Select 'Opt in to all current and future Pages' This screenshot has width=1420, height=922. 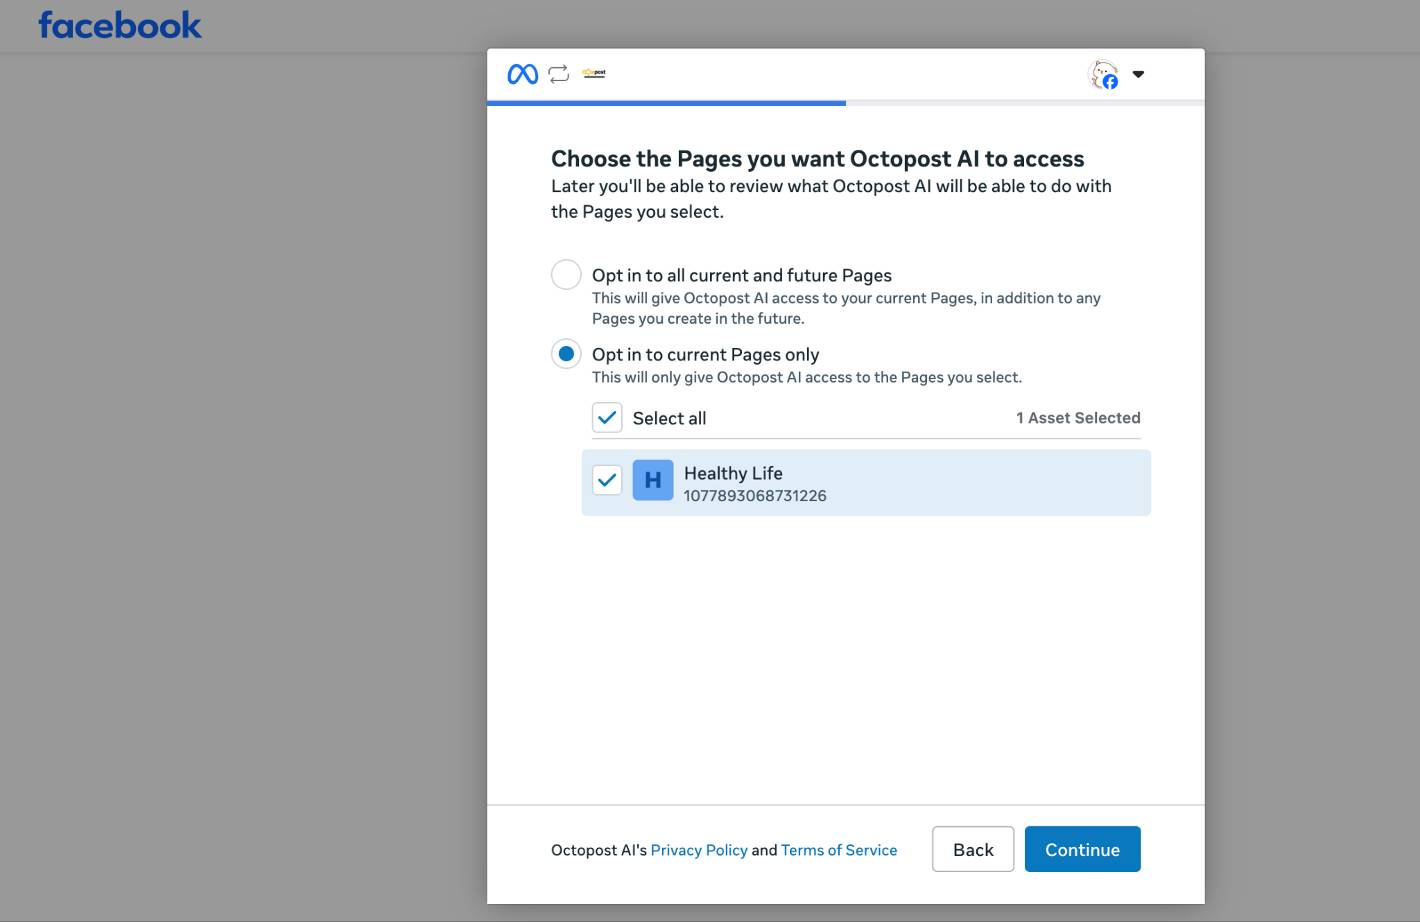click(x=566, y=274)
